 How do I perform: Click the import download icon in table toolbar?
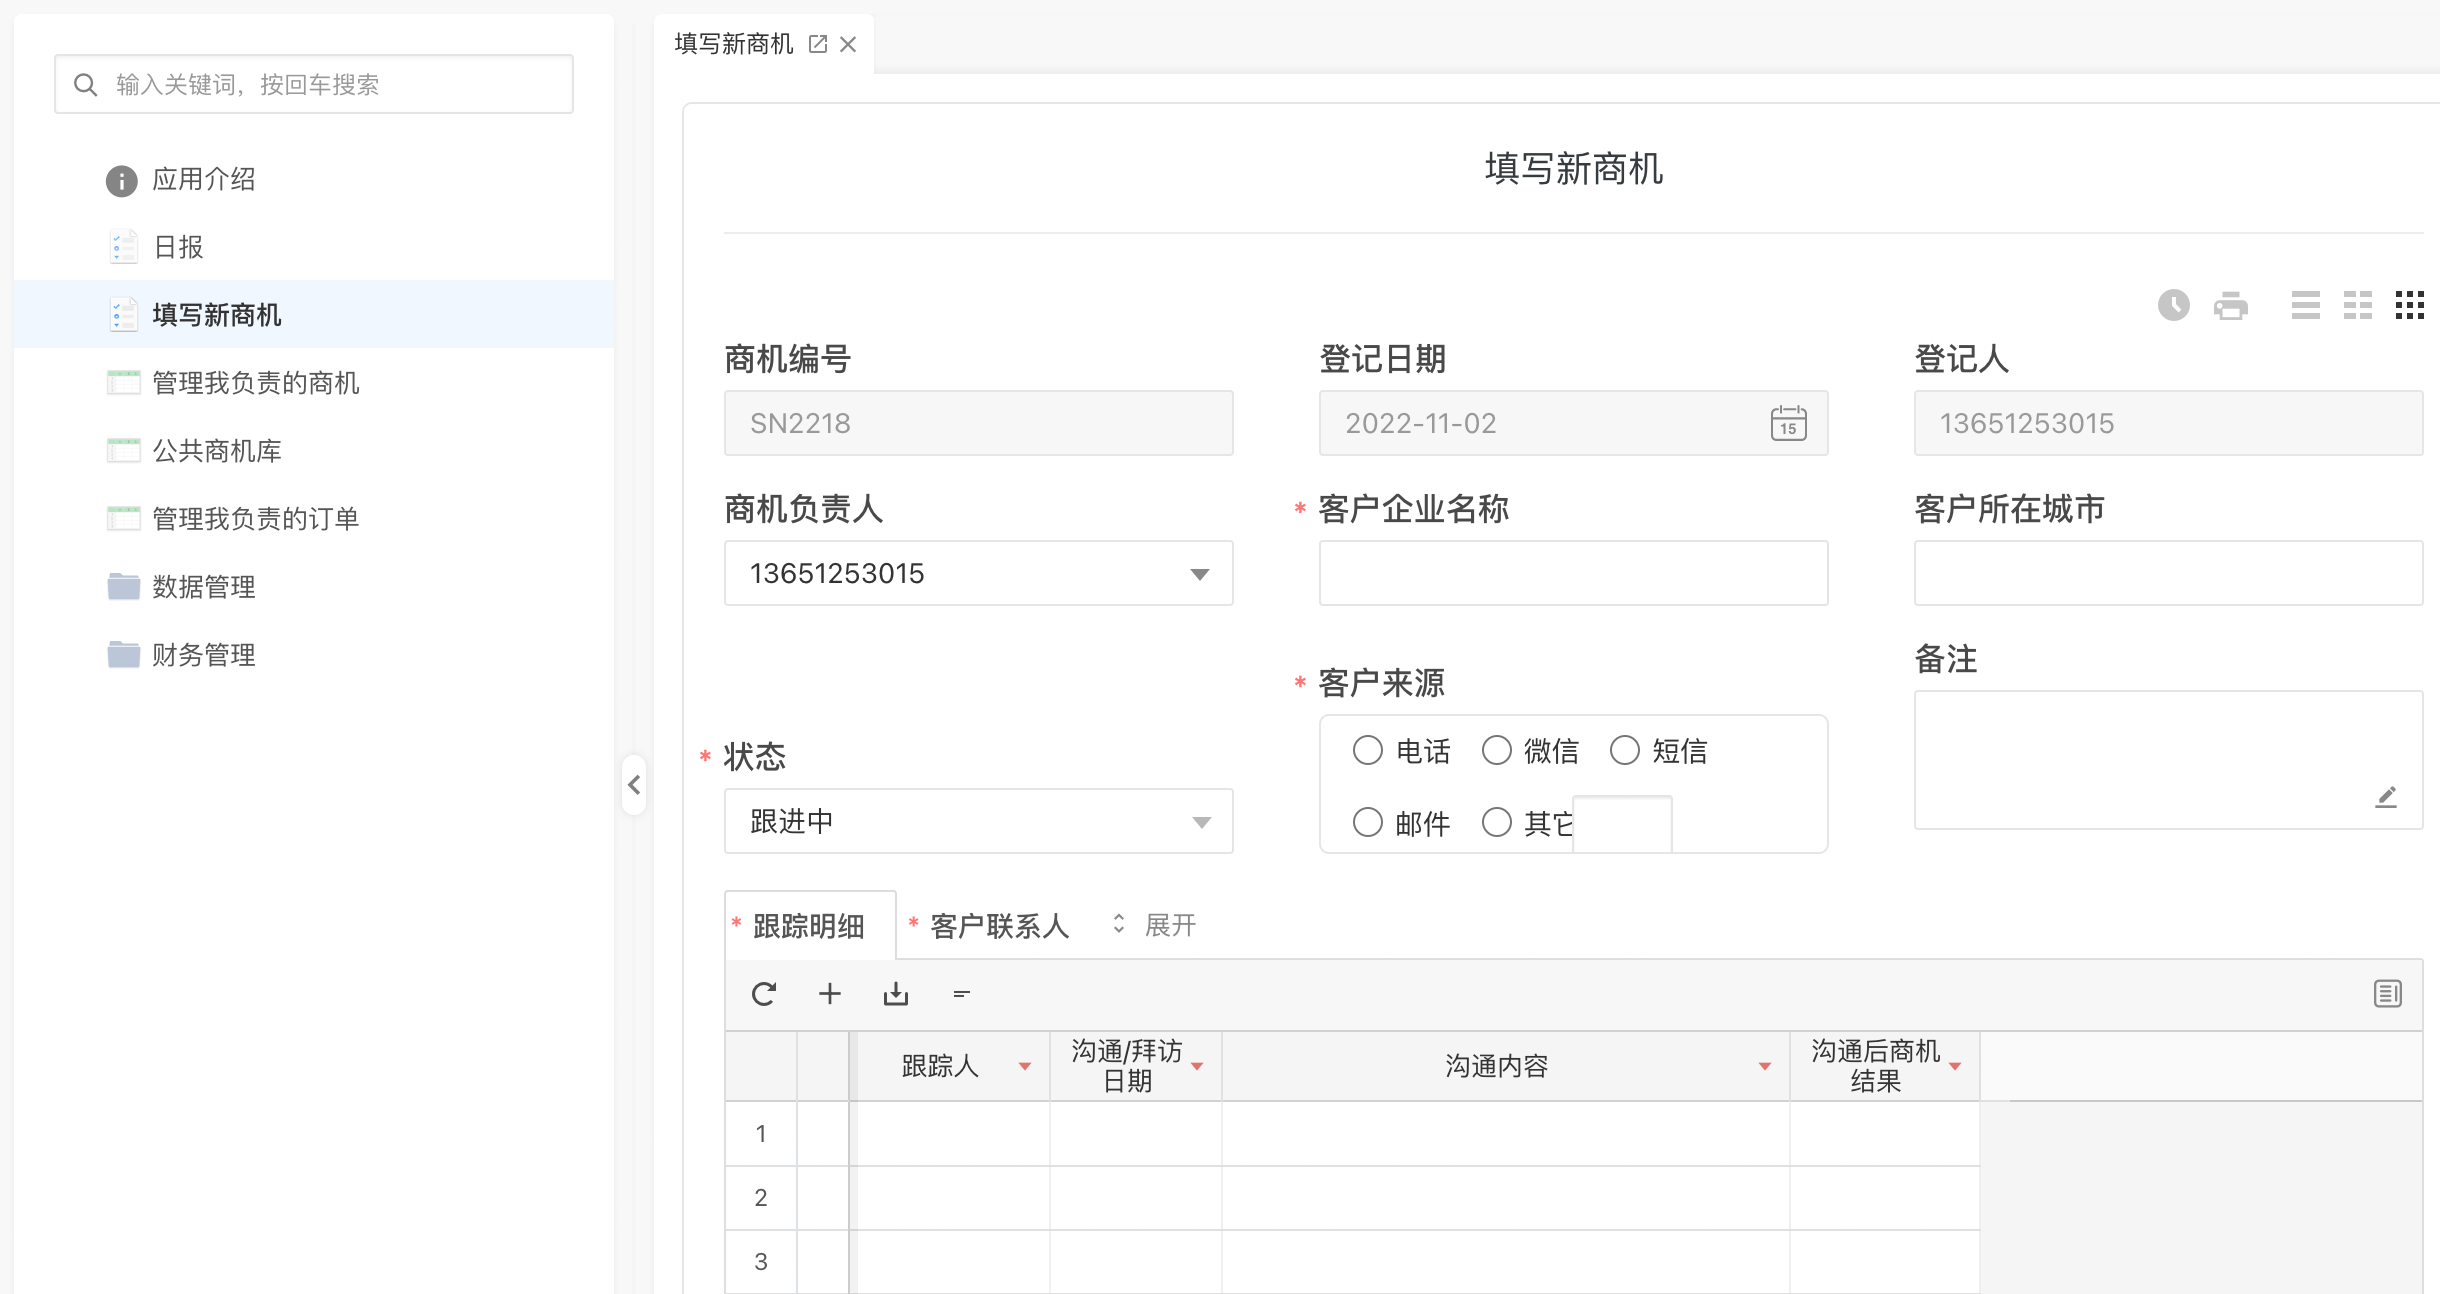click(x=895, y=994)
